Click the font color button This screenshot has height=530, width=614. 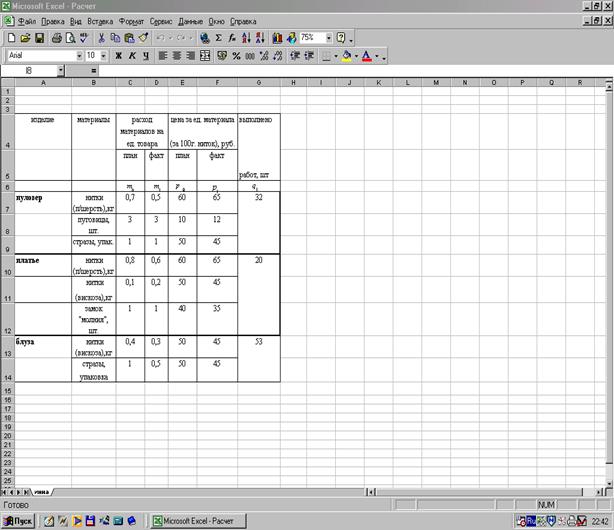(367, 56)
